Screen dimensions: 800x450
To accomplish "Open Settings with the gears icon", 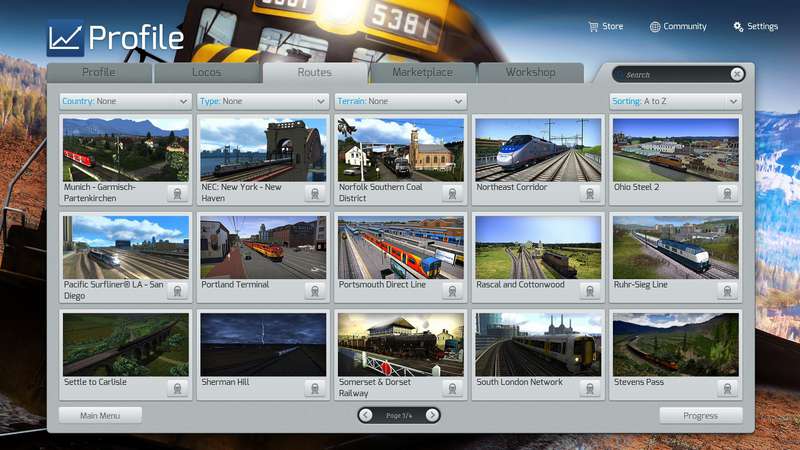I will (x=738, y=27).
